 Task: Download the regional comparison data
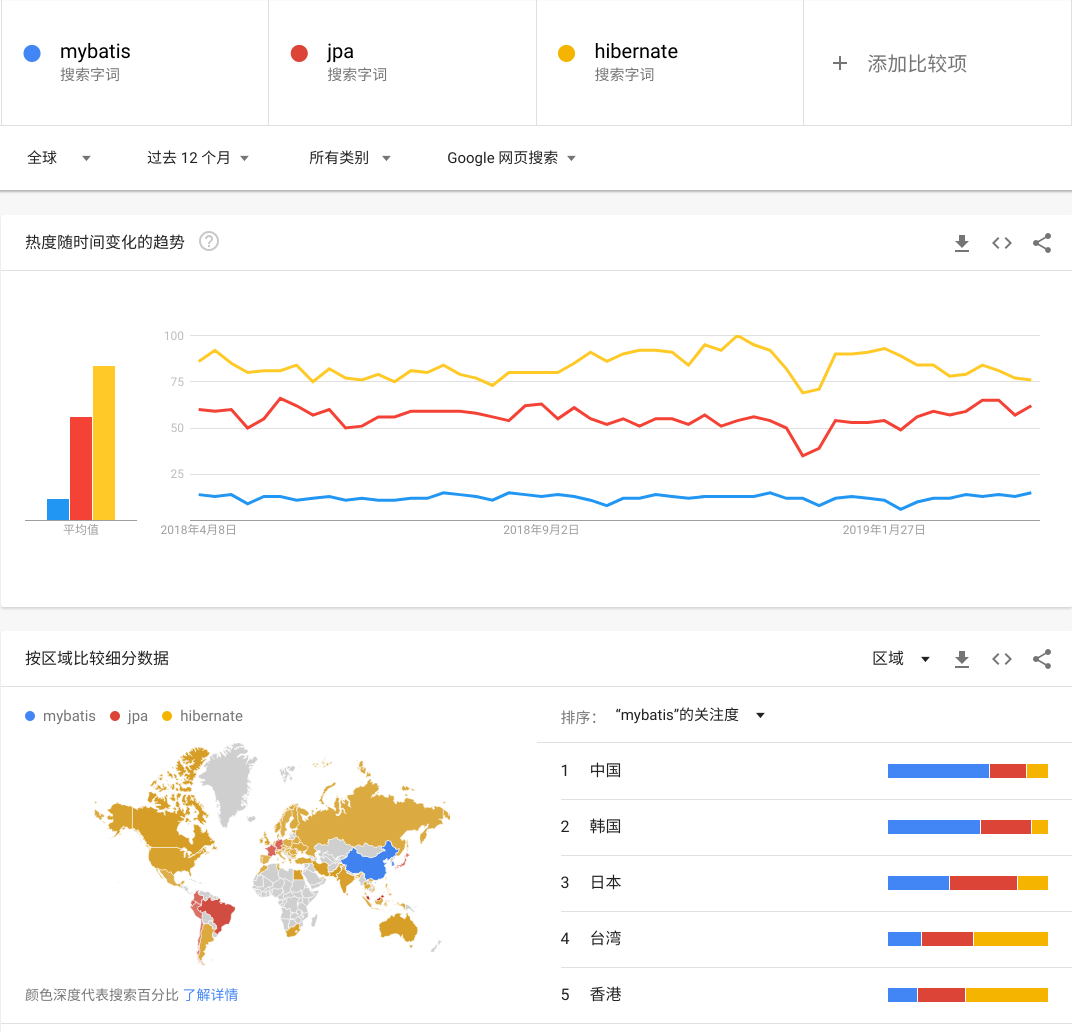(x=961, y=658)
